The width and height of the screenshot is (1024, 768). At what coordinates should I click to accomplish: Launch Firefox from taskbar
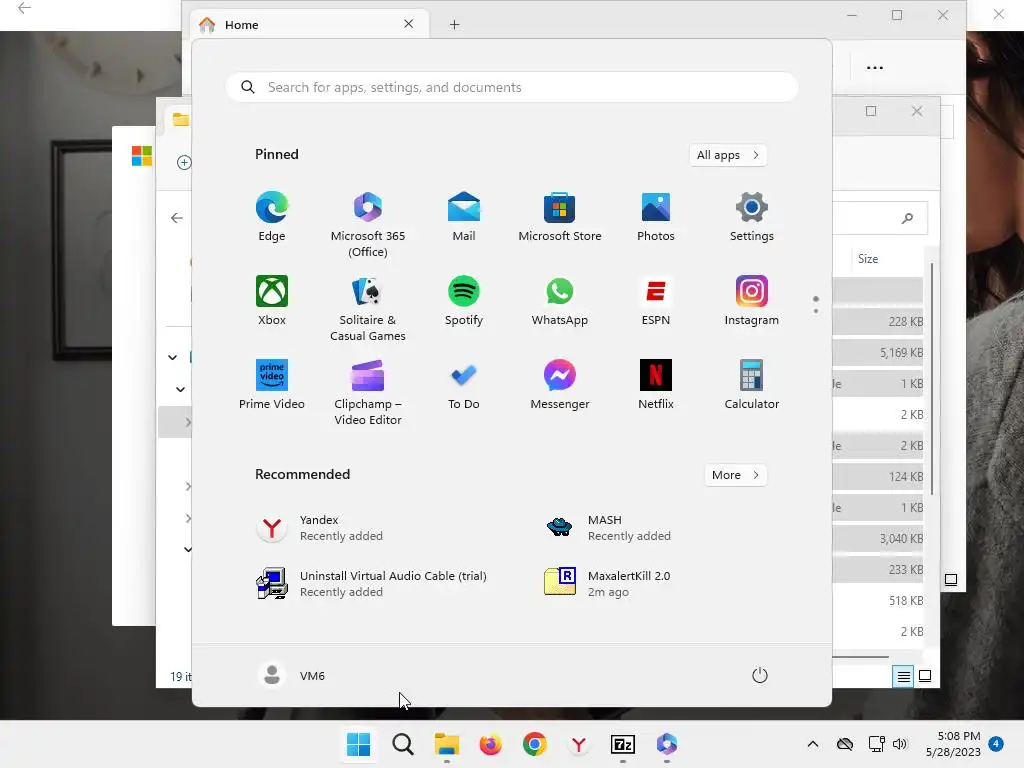pos(490,744)
